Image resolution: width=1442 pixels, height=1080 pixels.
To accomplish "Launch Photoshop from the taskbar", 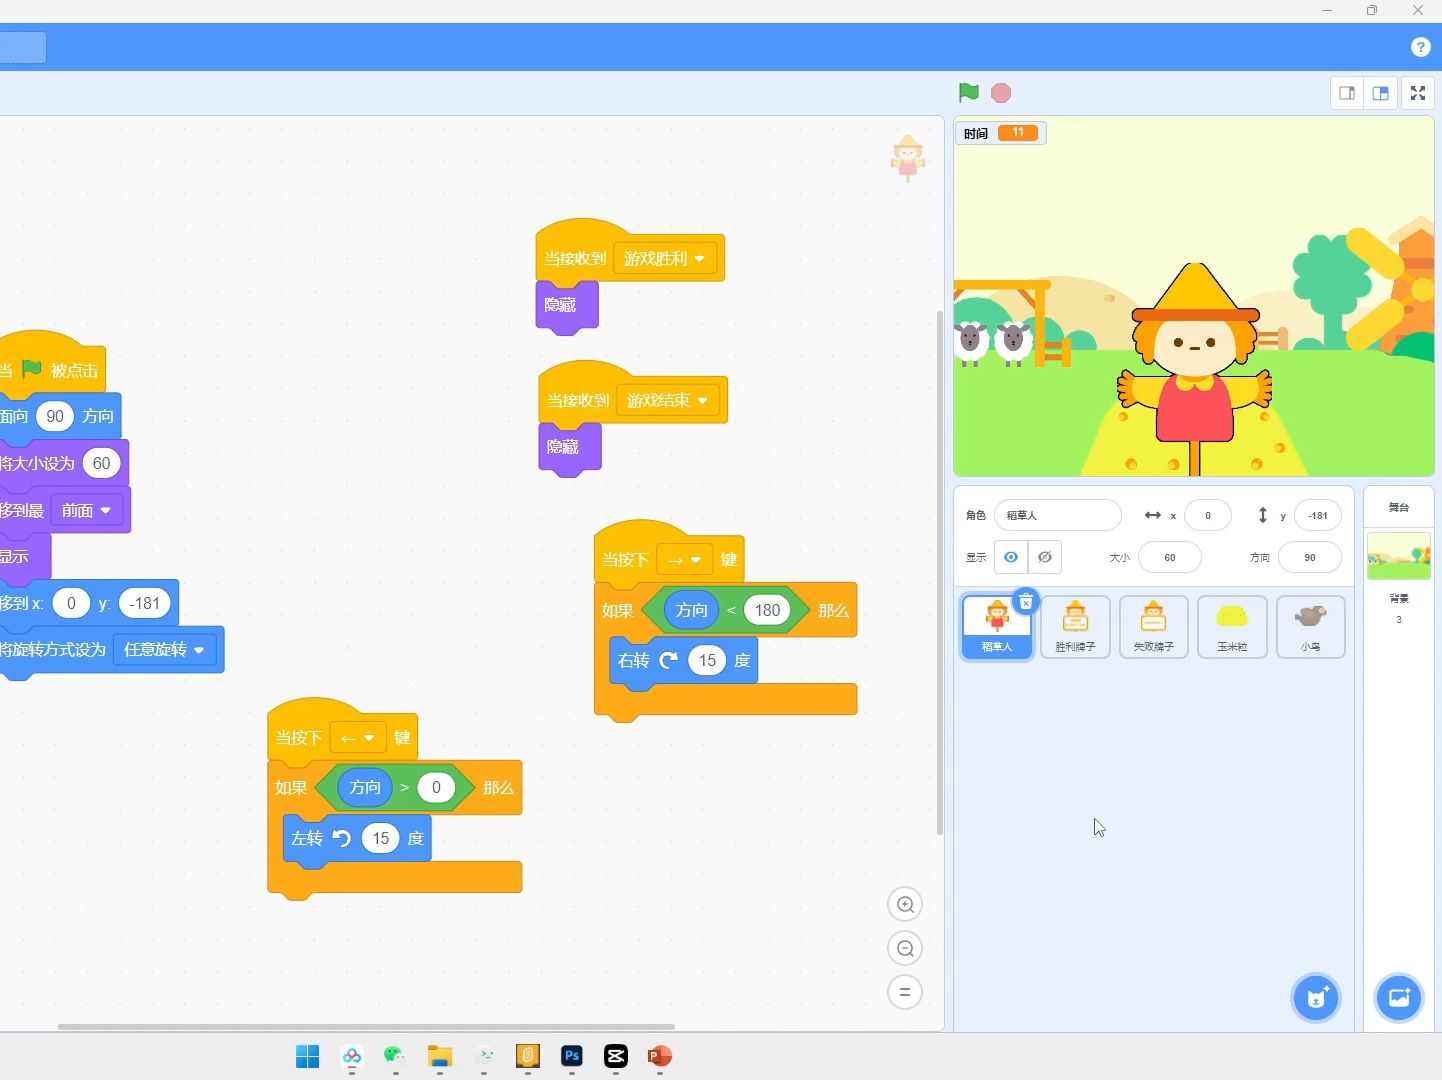I will click(x=572, y=1057).
